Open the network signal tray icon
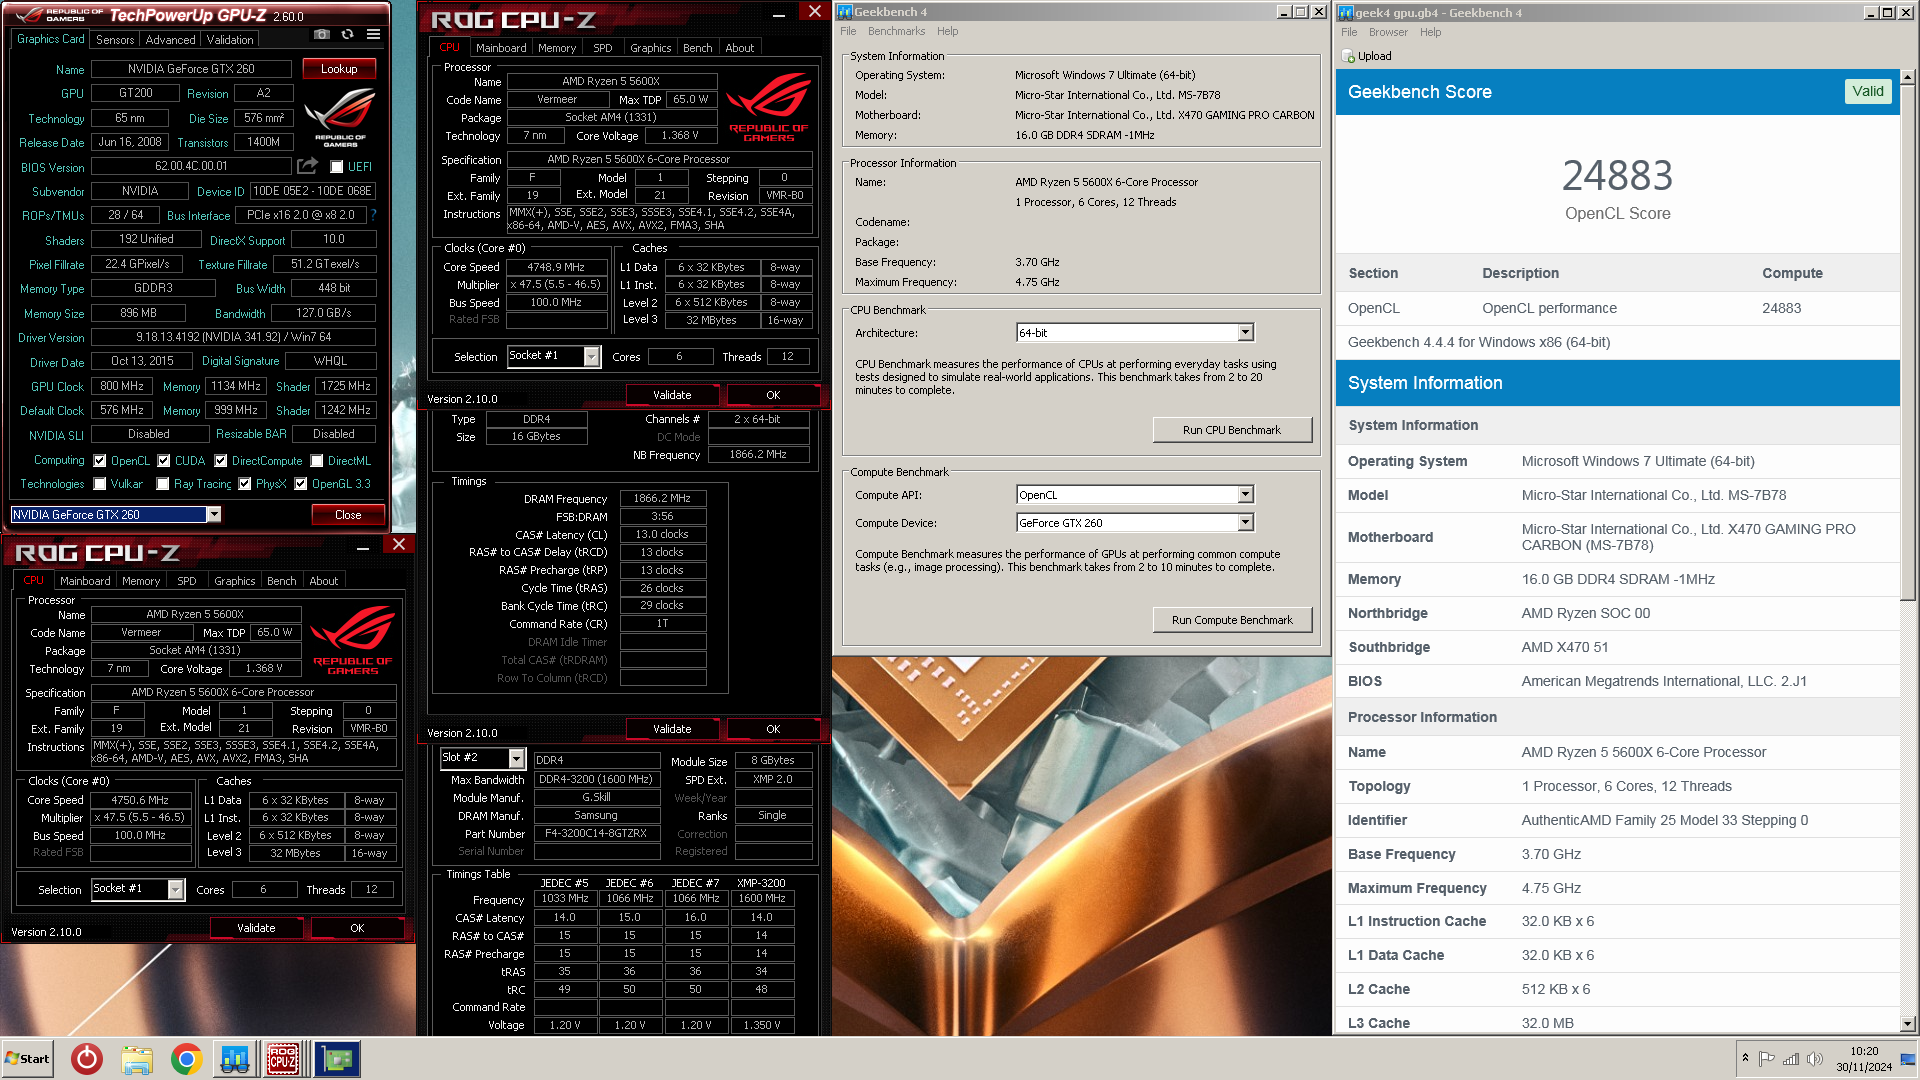Image resolution: width=1920 pixels, height=1080 pixels. click(x=1791, y=1059)
